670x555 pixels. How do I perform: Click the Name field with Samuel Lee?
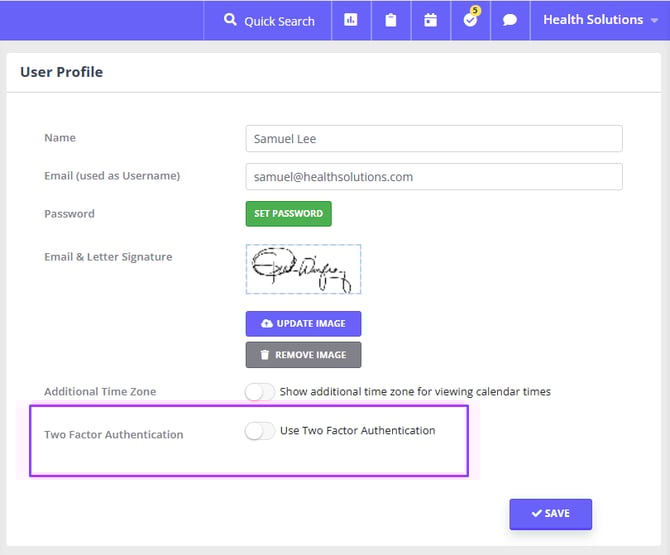[433, 139]
